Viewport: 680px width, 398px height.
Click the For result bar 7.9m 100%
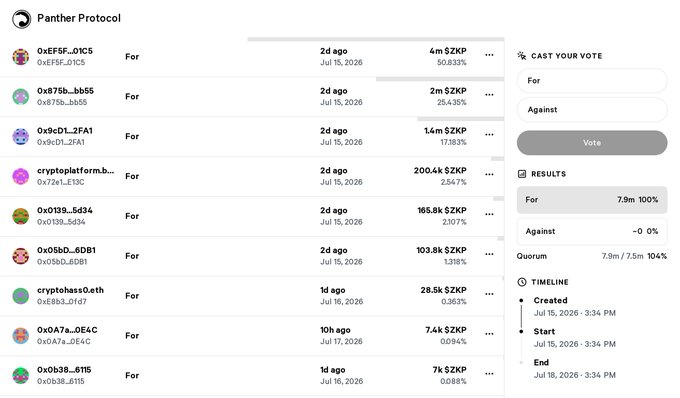pos(592,200)
